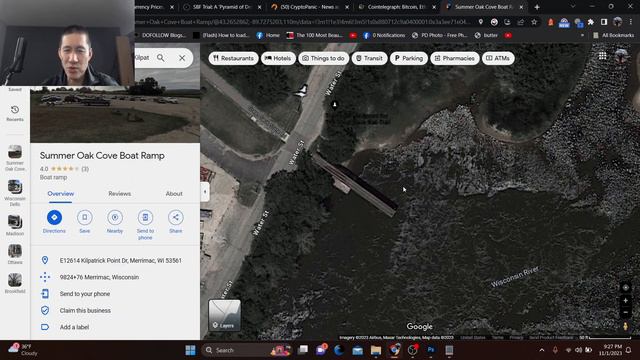
Task: Filter map by ATMs
Action: point(498,58)
